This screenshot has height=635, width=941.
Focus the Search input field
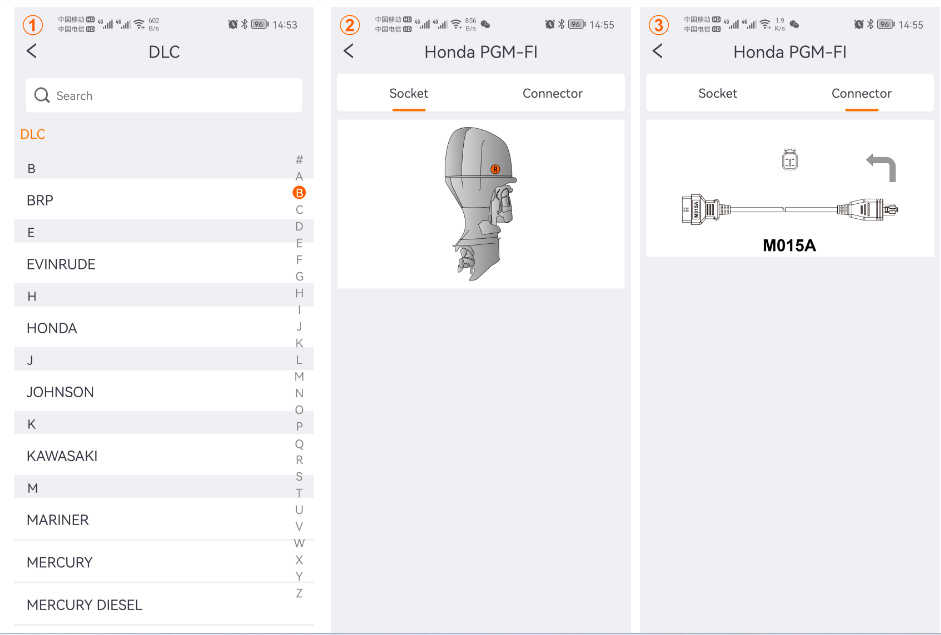coord(164,95)
